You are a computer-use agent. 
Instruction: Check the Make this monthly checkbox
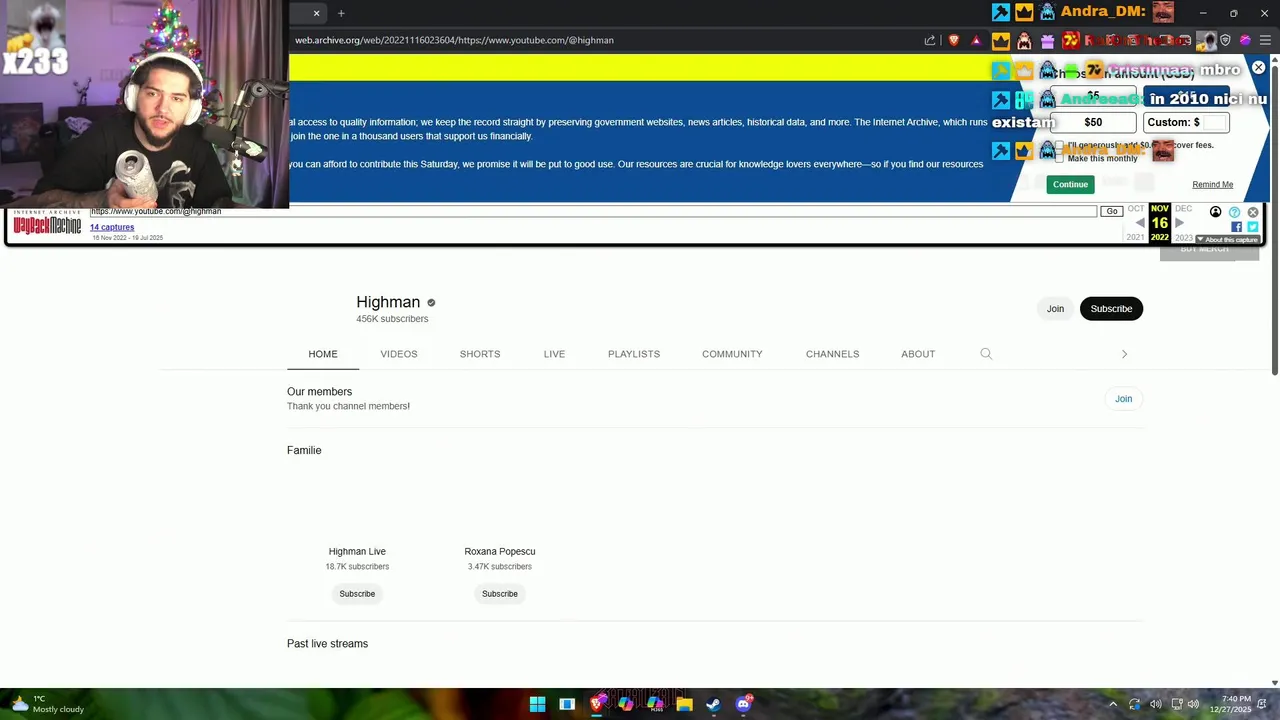[x=1060, y=158]
